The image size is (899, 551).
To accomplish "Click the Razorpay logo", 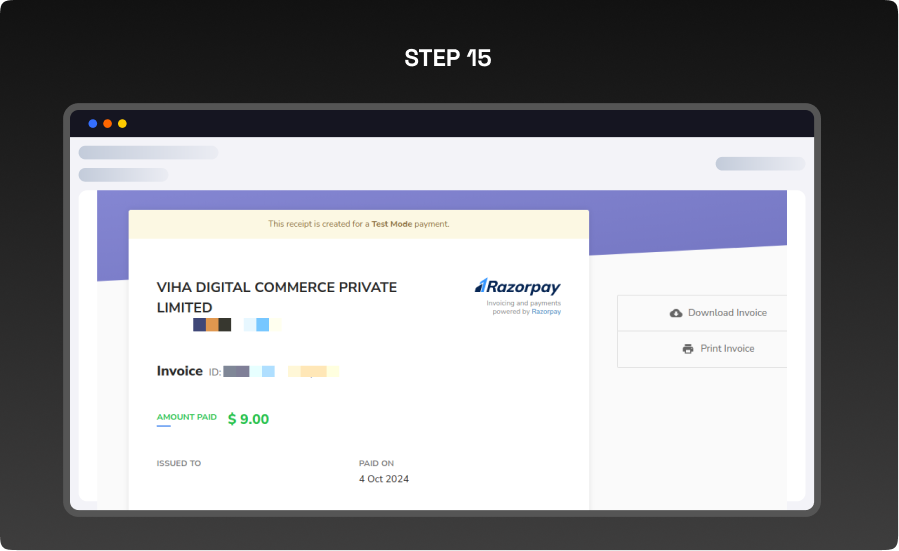I will pyautogui.click(x=517, y=287).
